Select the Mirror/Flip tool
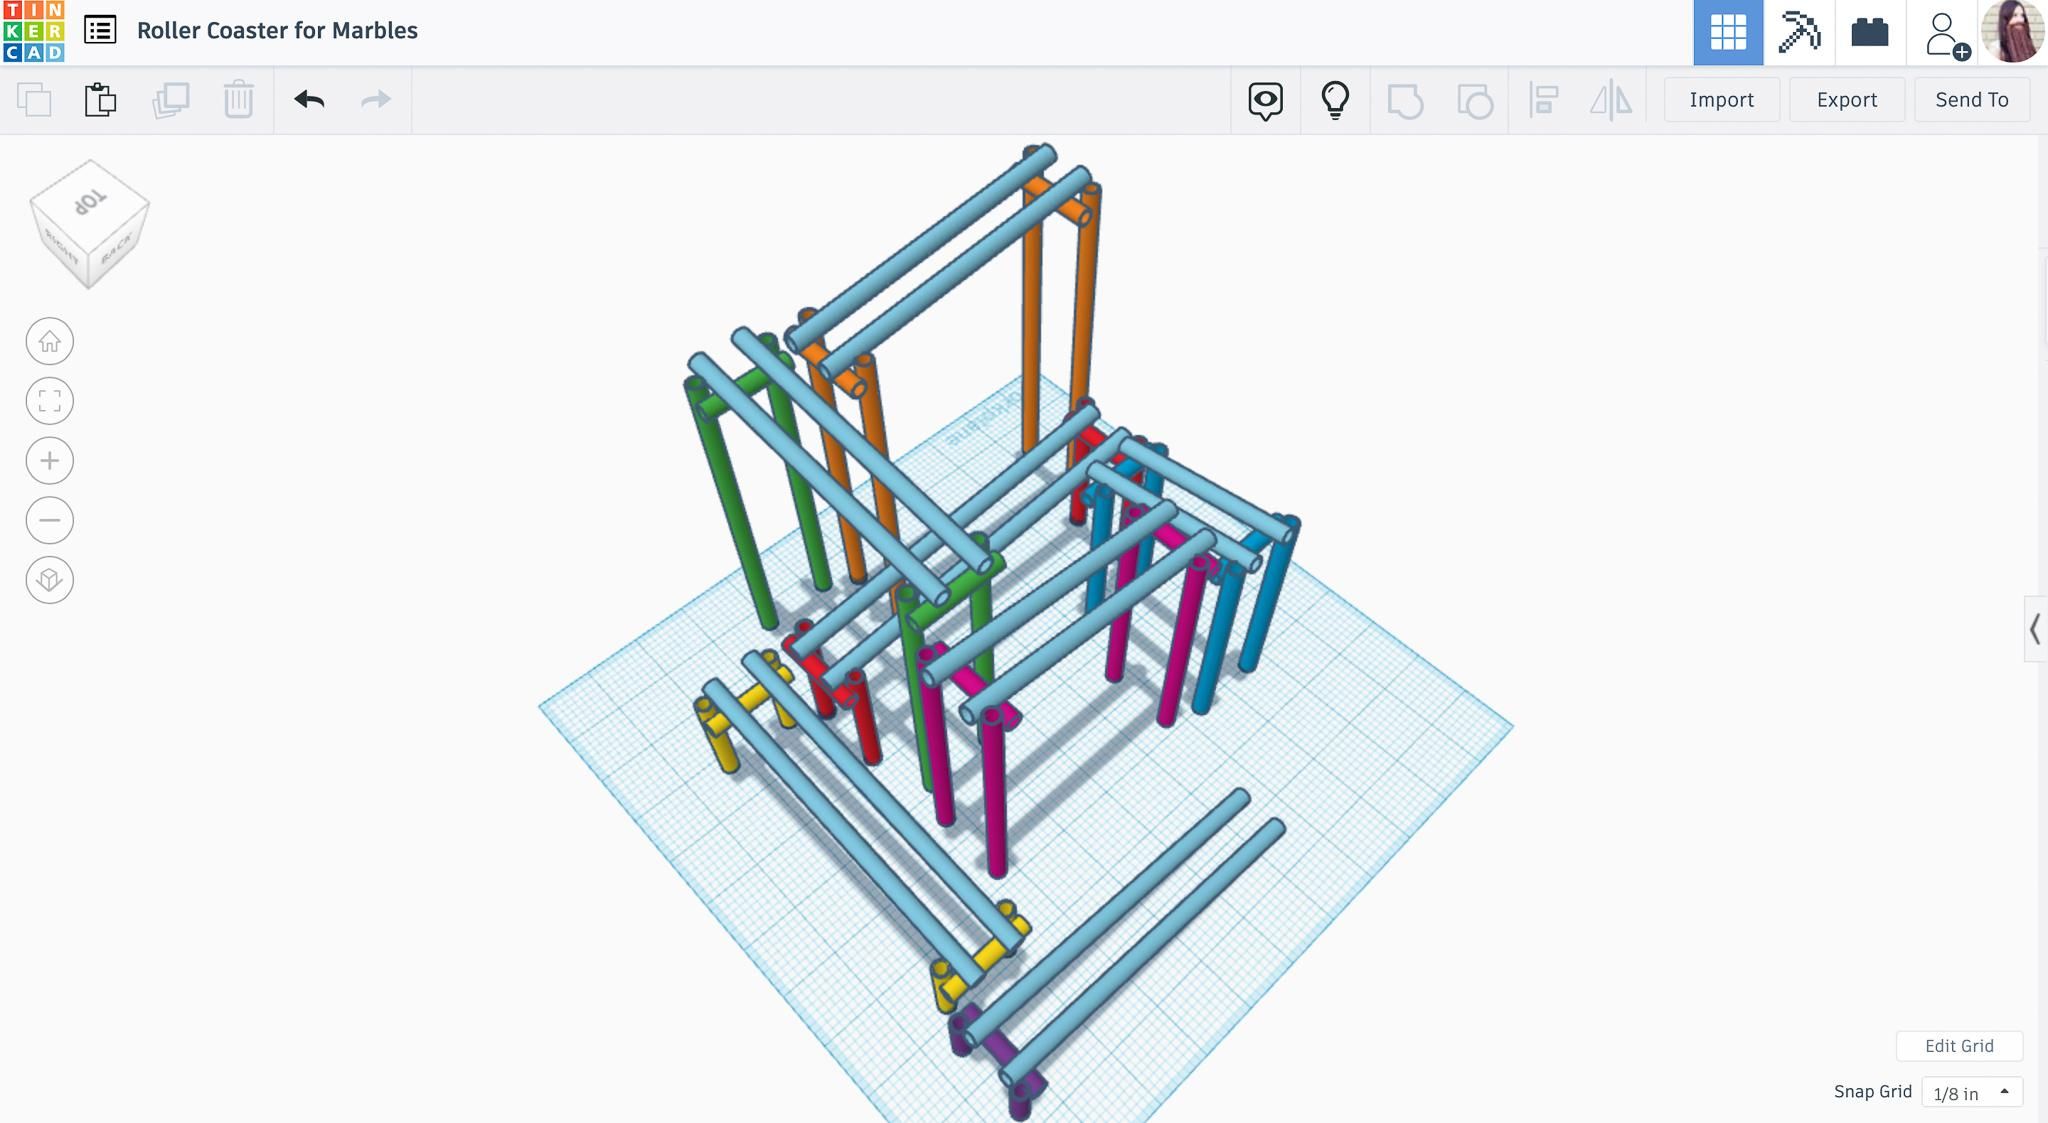The width and height of the screenshot is (2048, 1123). click(x=1612, y=100)
